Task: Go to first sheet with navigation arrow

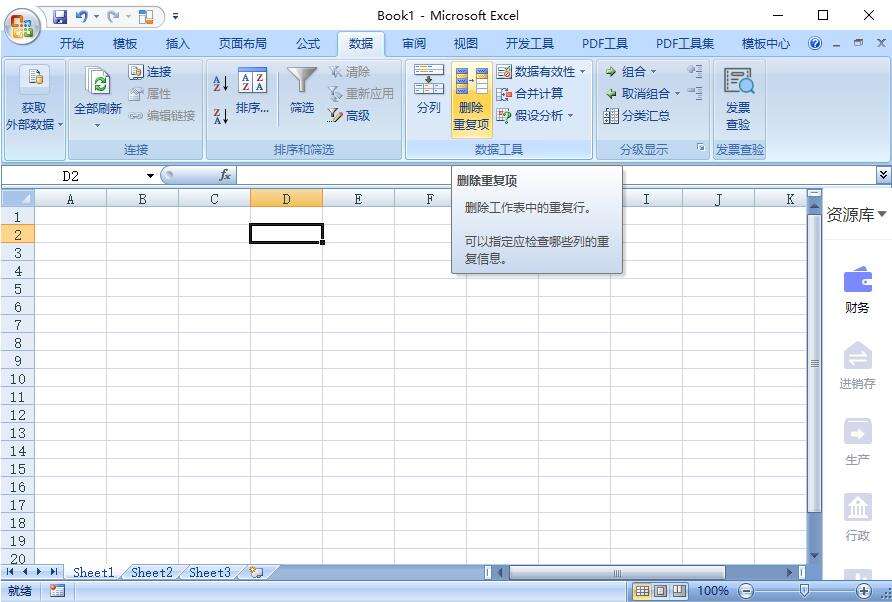Action: (x=10, y=572)
